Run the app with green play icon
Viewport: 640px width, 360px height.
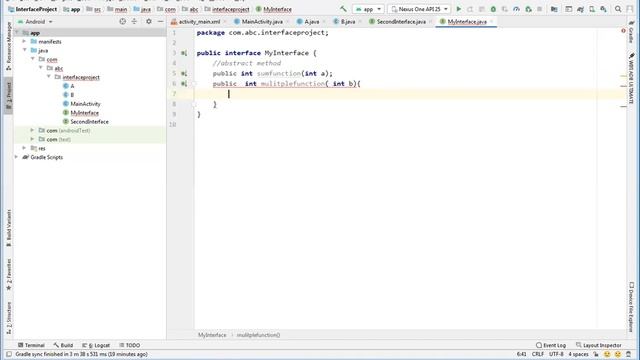click(459, 9)
